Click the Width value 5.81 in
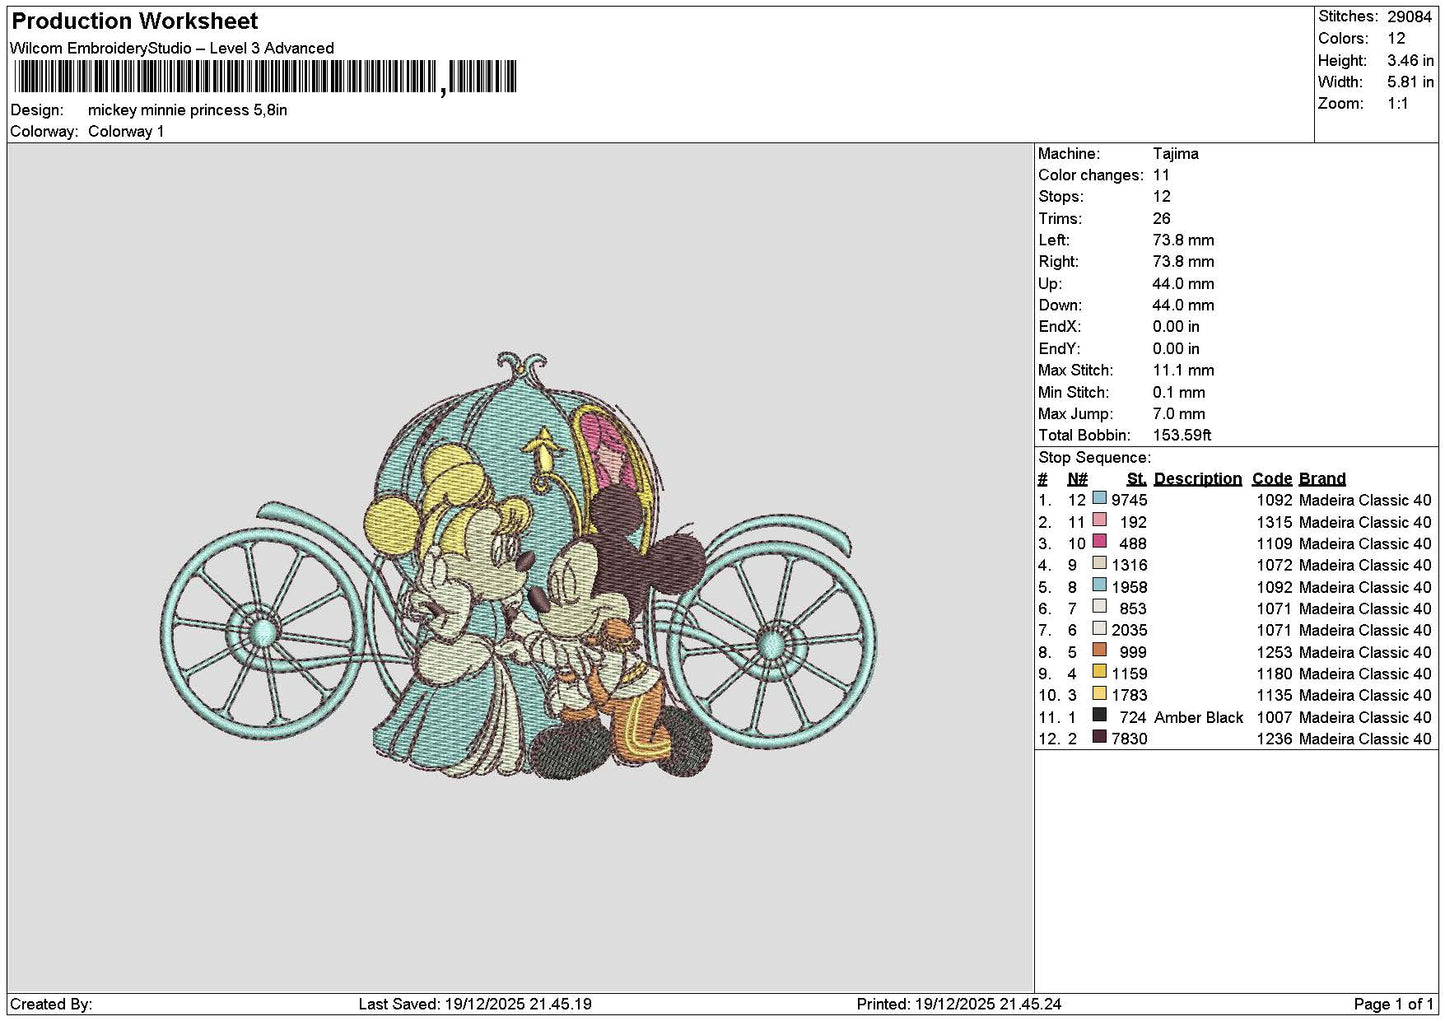The height and width of the screenshot is (1021, 1445). [x=1410, y=82]
